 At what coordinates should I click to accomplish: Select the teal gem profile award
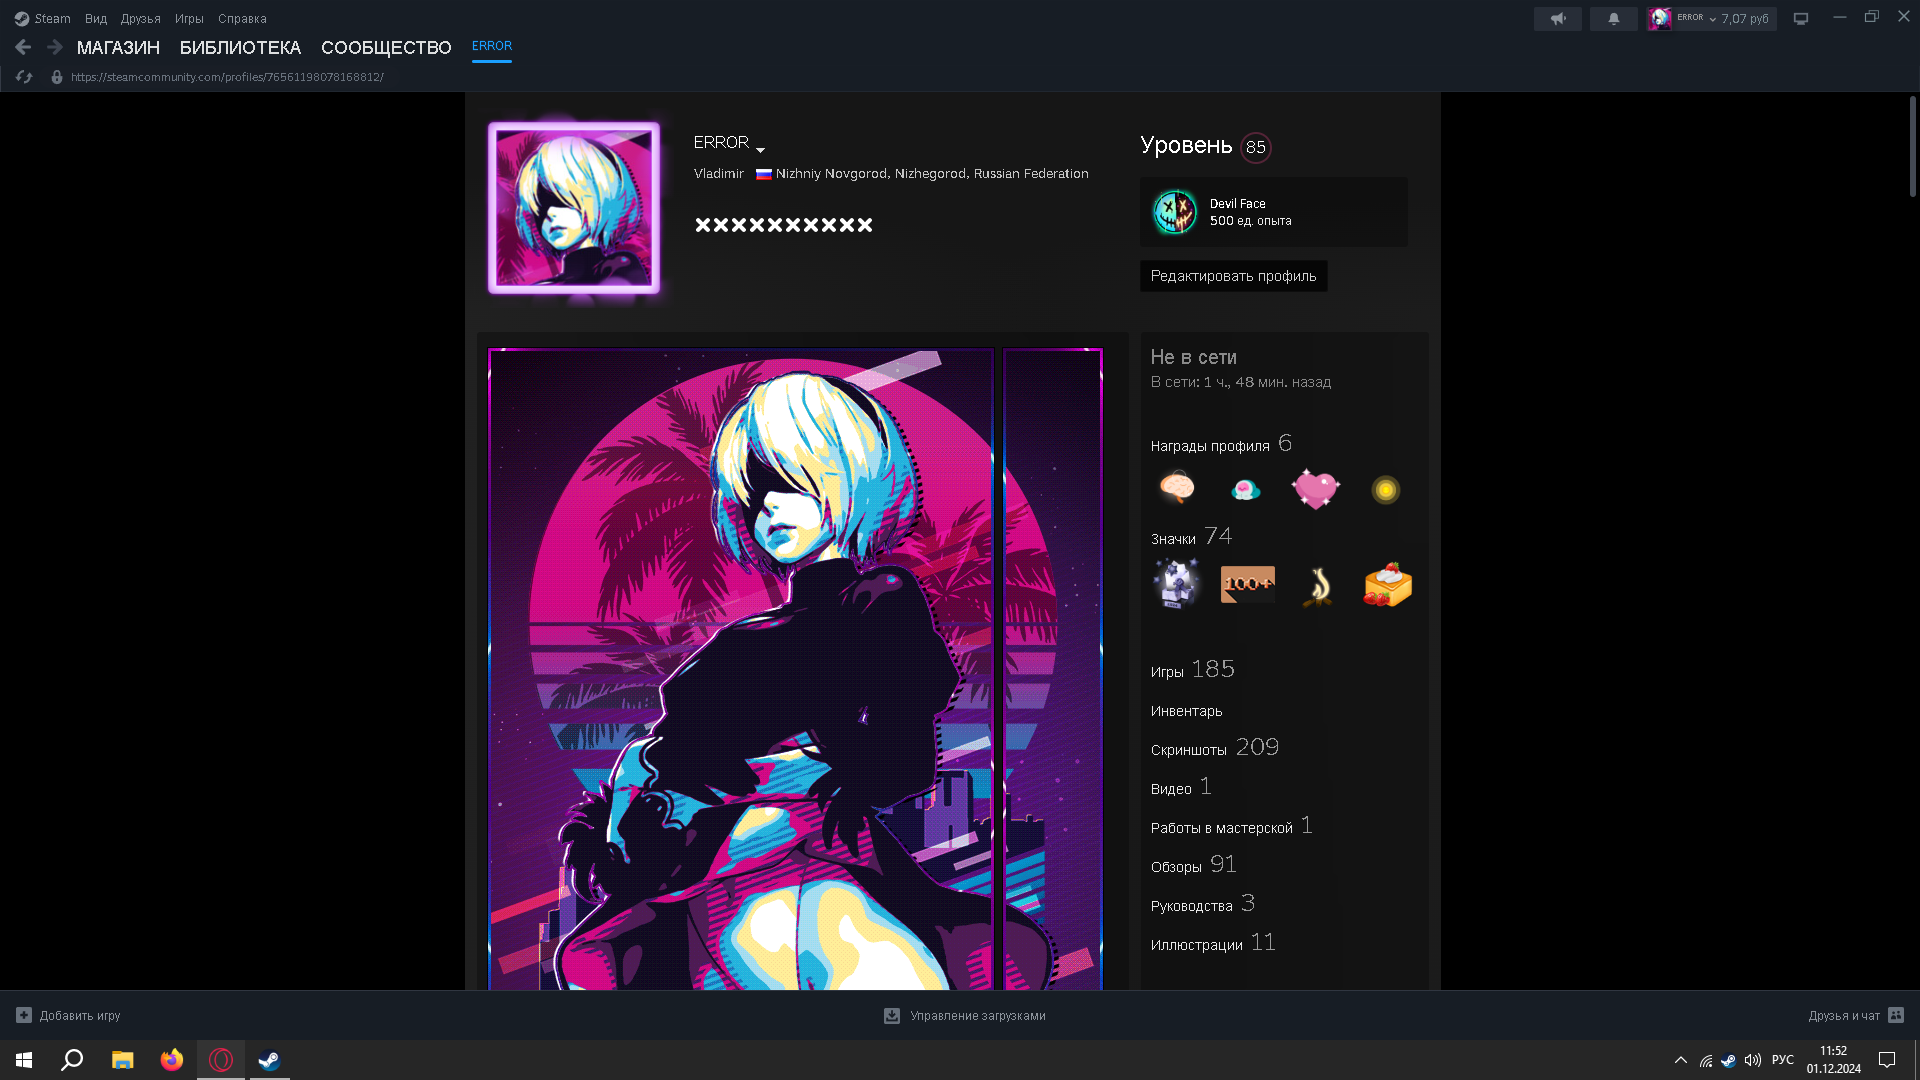click(x=1245, y=489)
